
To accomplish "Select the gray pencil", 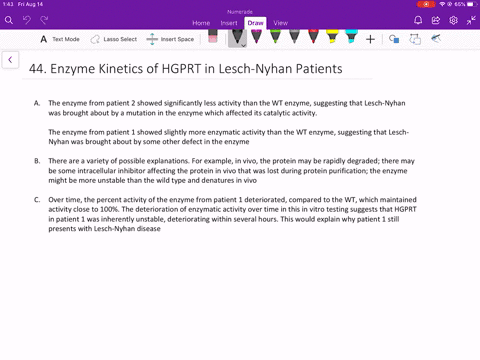I will pyautogui.click(x=294, y=36).
